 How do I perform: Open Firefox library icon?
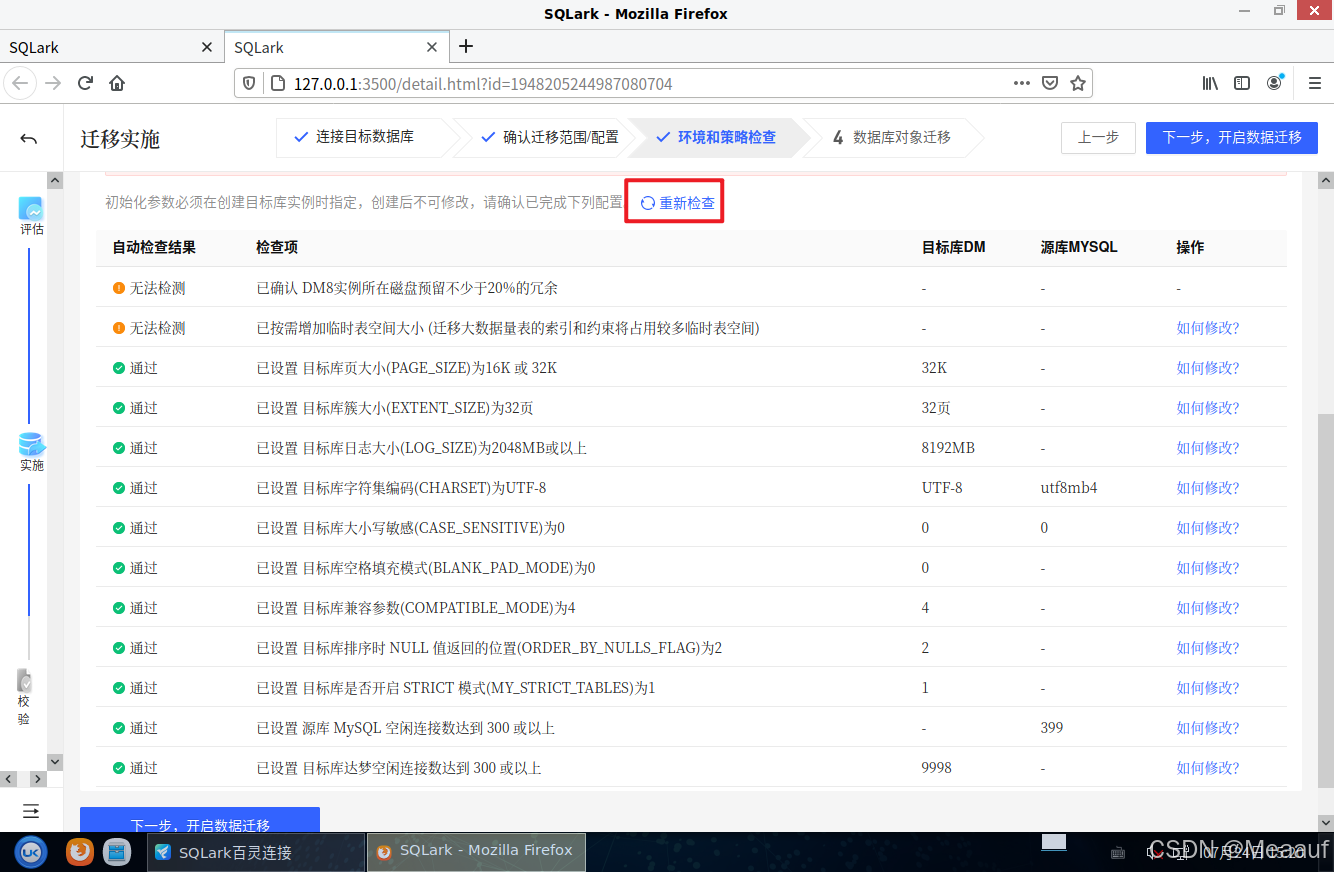pos(1210,83)
